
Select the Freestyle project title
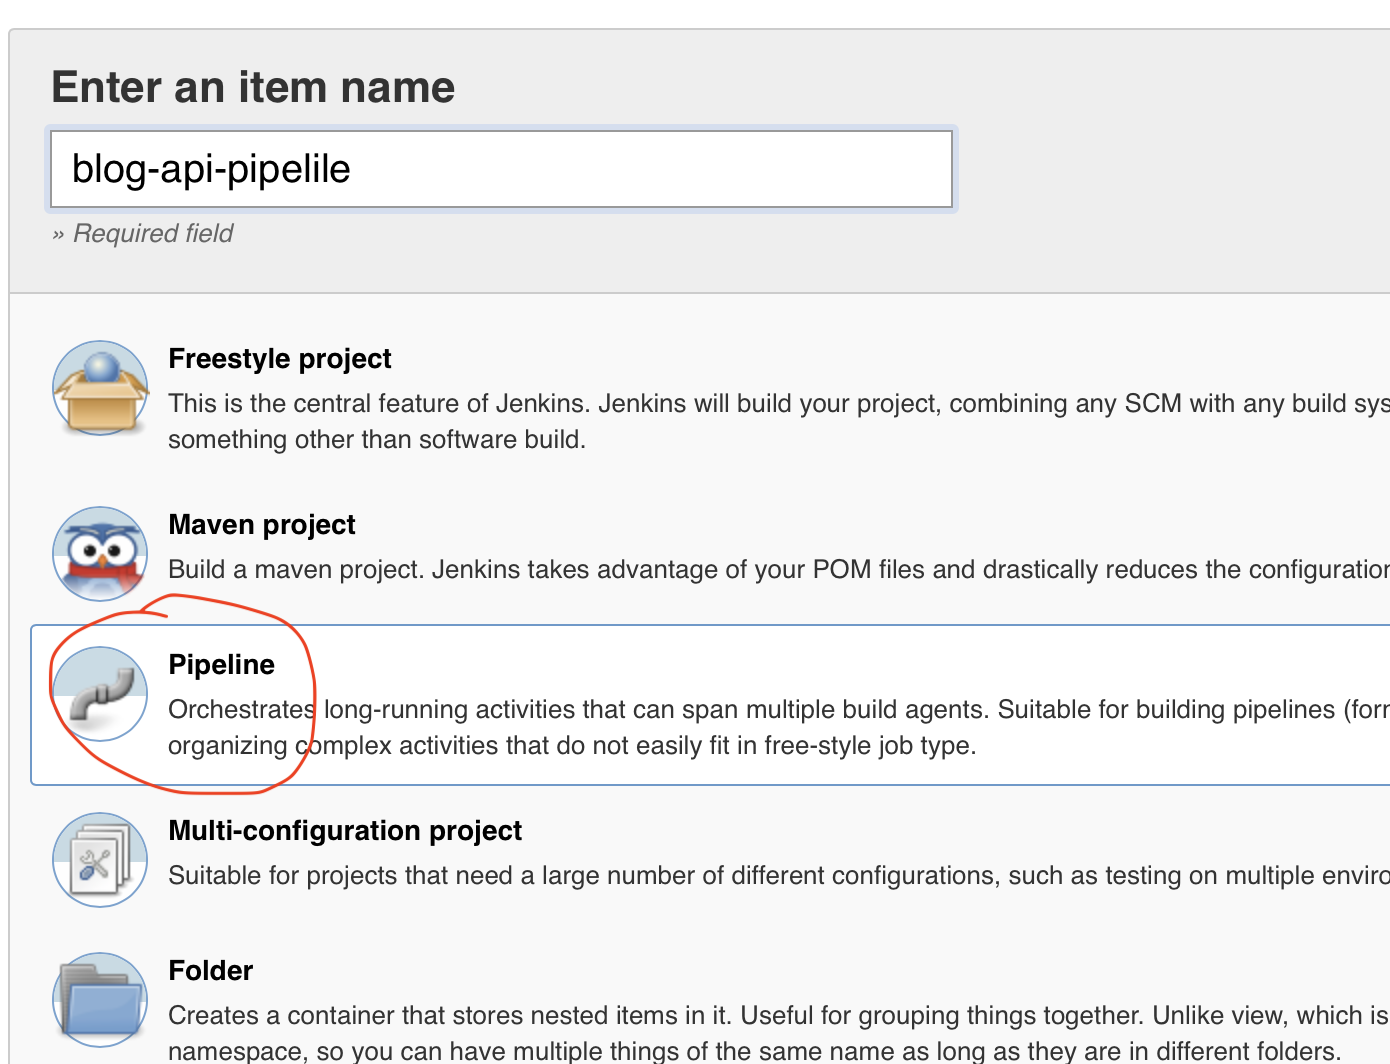coord(280,359)
